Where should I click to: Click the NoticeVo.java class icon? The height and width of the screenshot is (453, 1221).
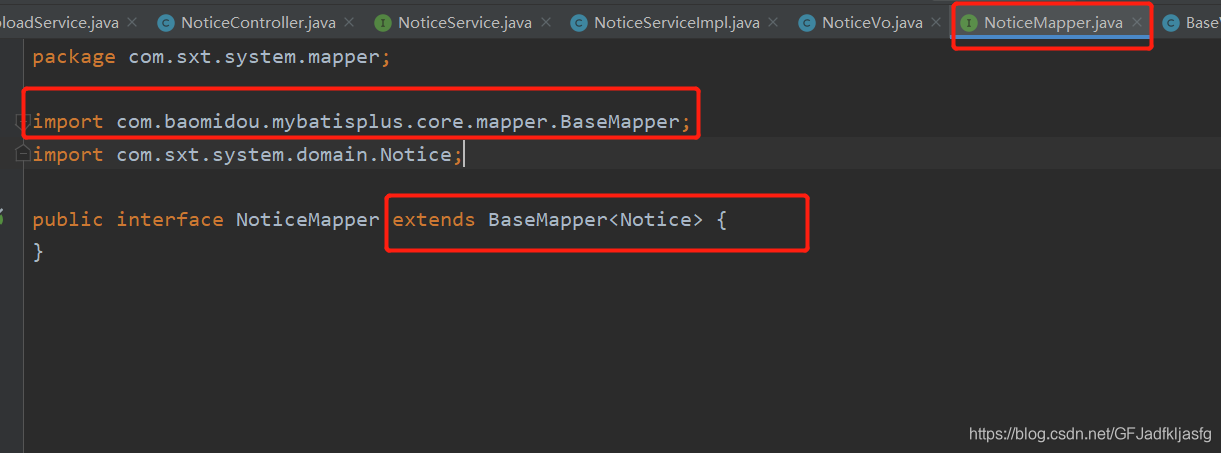click(806, 22)
